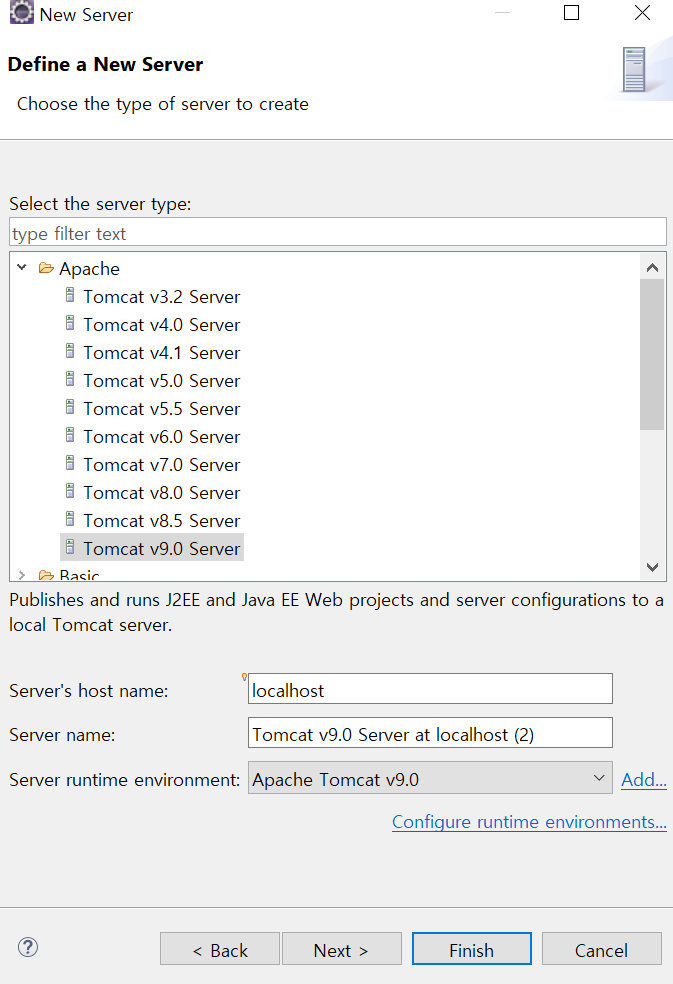Select Tomcat v4.1 Server text
The image size is (673, 984).
click(x=161, y=353)
